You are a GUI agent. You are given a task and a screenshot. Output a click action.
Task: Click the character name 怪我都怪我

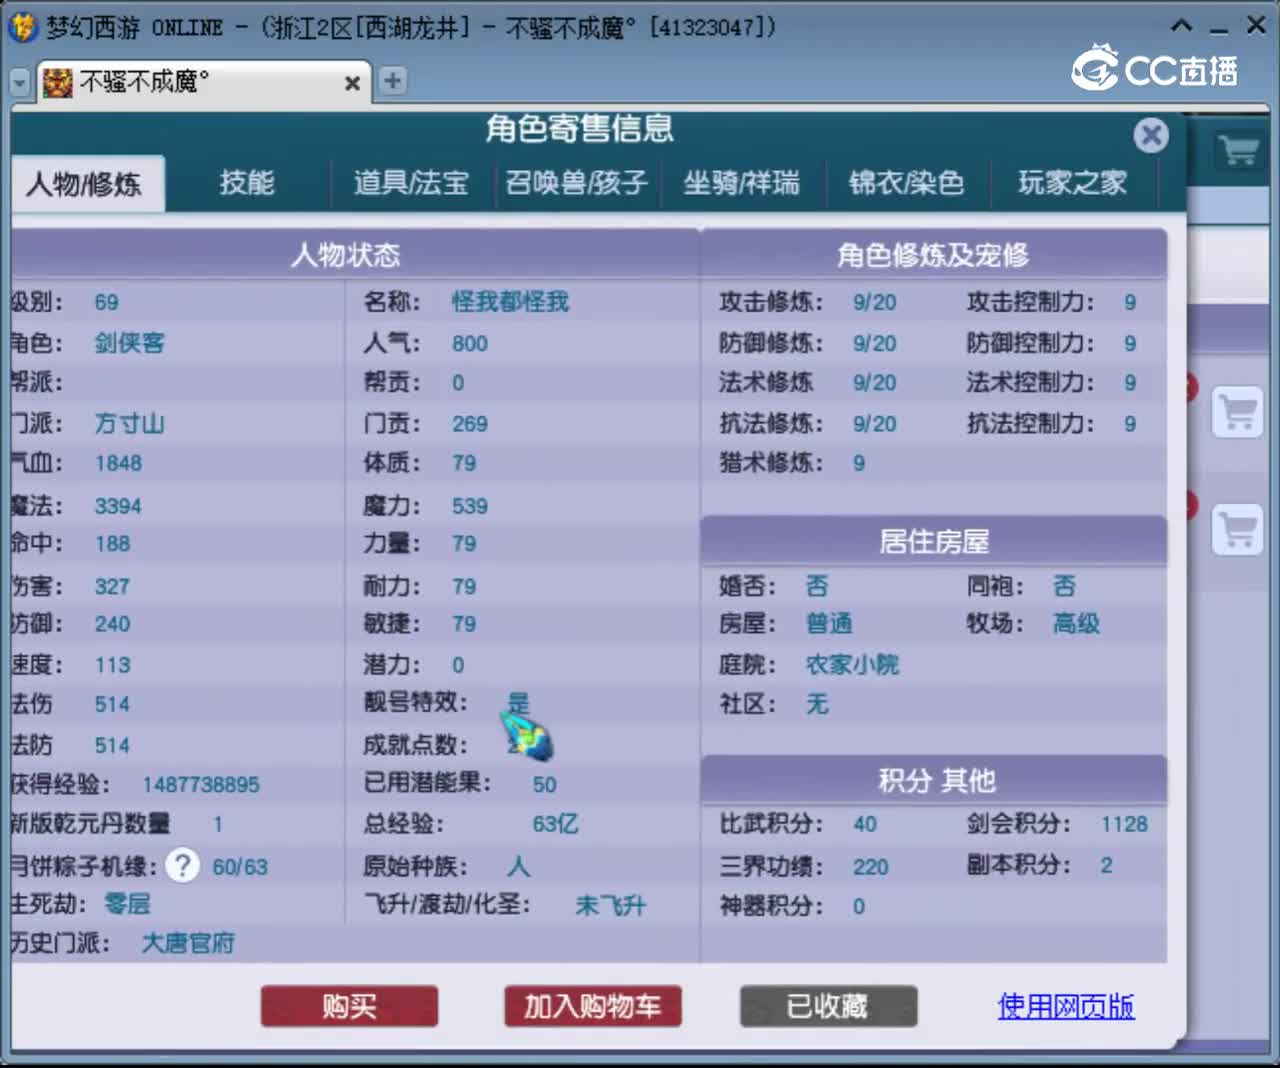click(510, 302)
